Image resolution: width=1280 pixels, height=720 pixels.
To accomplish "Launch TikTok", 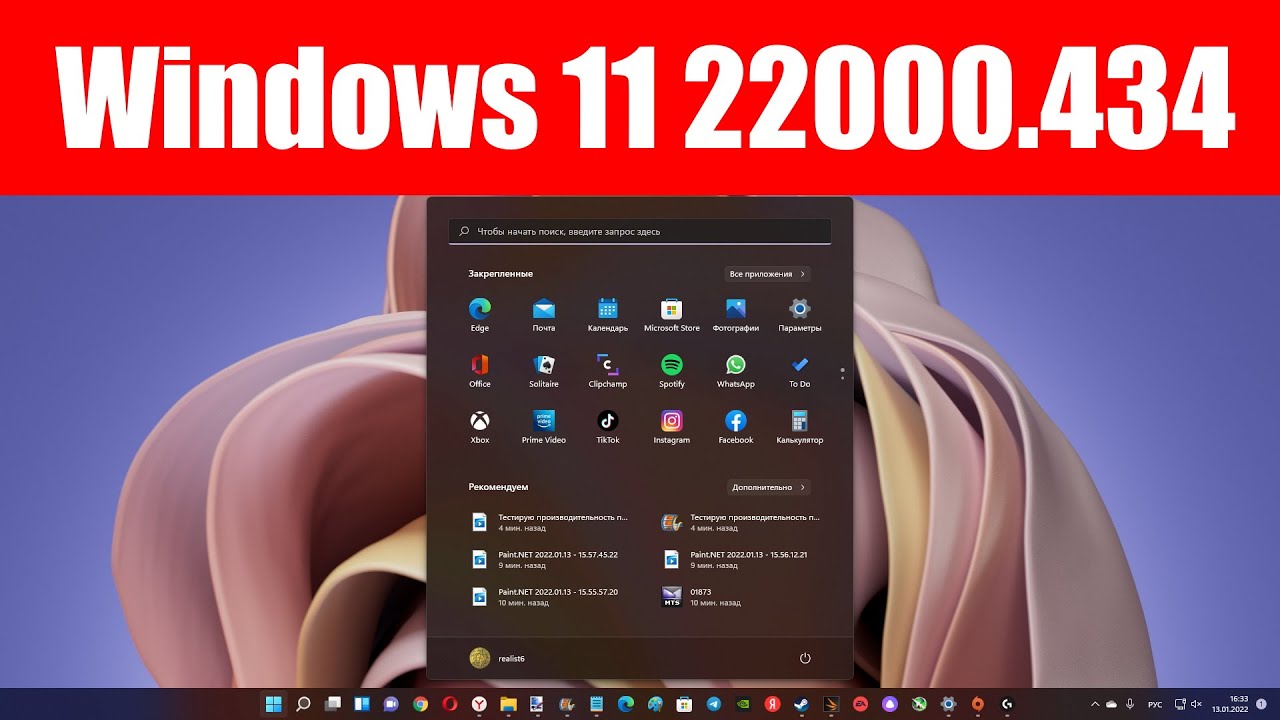I will 608,426.
